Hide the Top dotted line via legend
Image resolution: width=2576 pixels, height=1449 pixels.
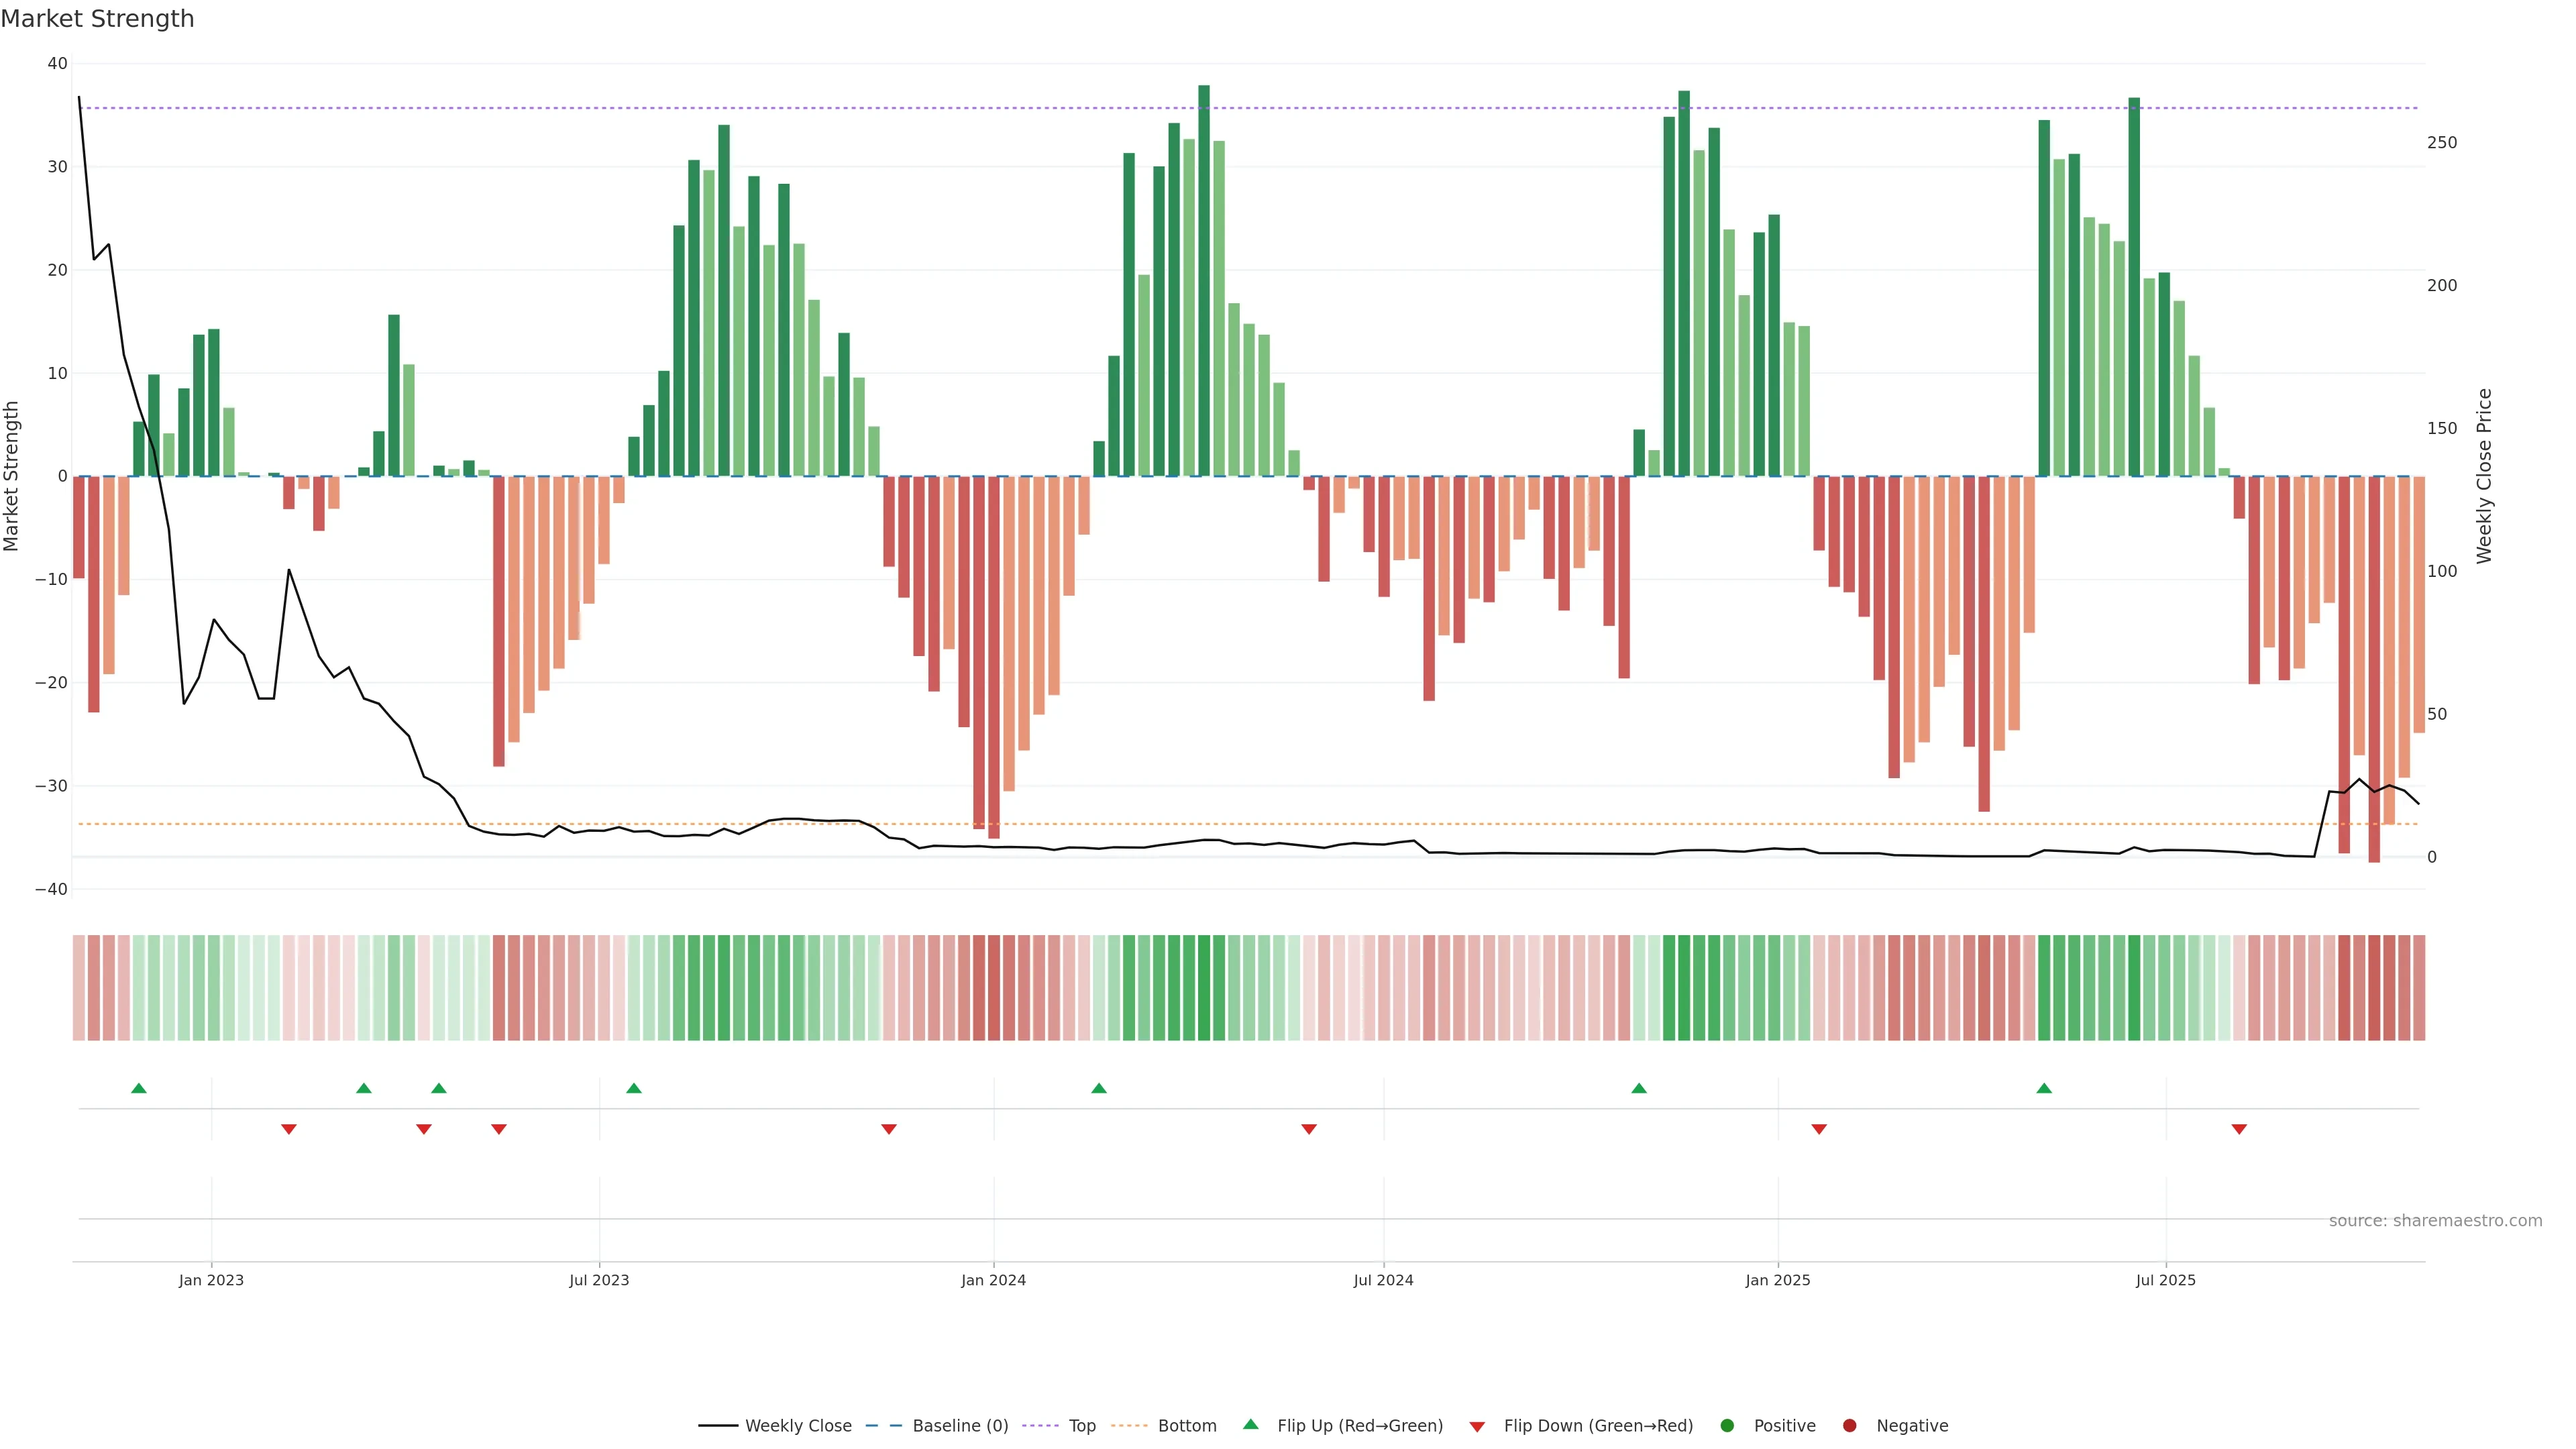pos(1081,1426)
